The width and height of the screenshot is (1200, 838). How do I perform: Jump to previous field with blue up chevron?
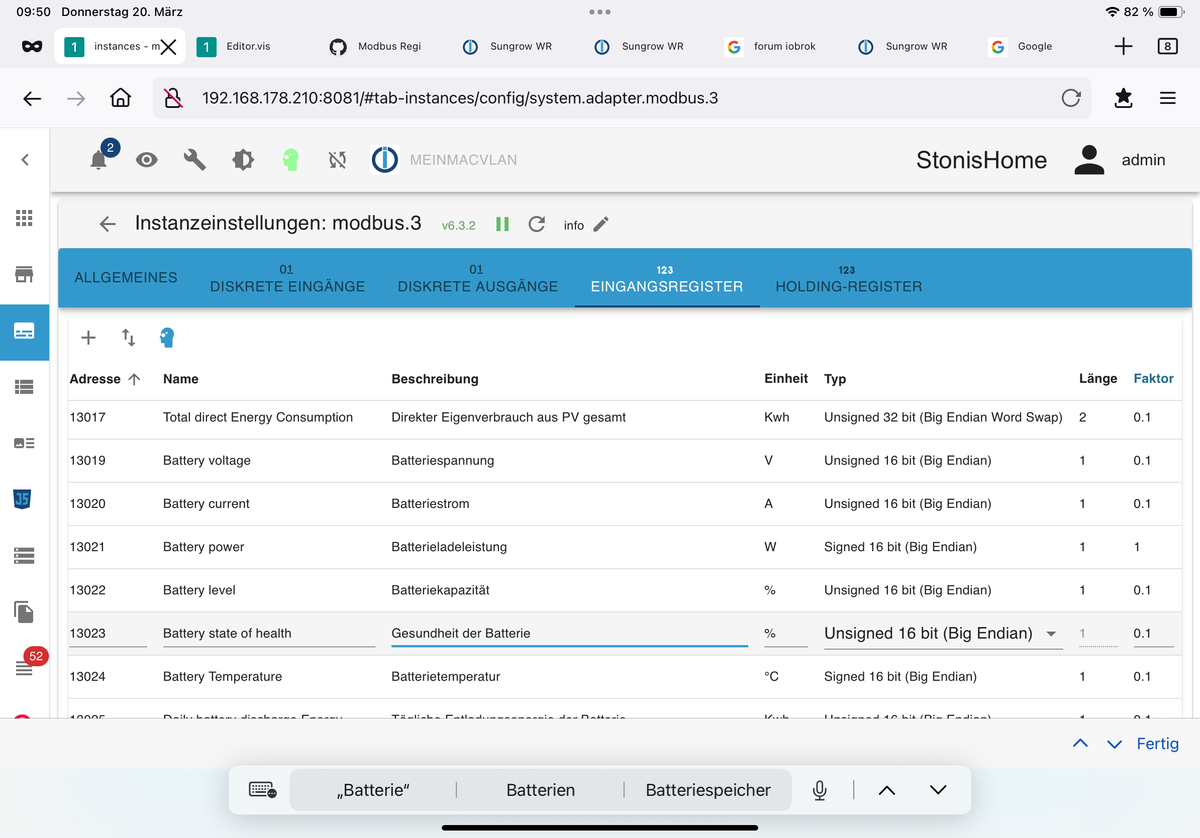(1079, 744)
